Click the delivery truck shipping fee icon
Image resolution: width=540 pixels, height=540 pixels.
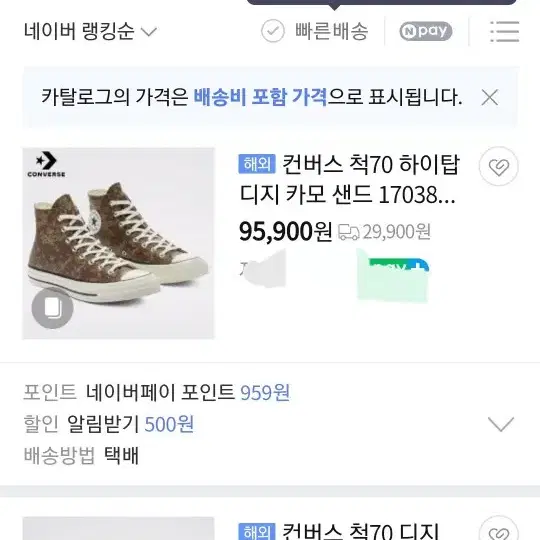348,232
